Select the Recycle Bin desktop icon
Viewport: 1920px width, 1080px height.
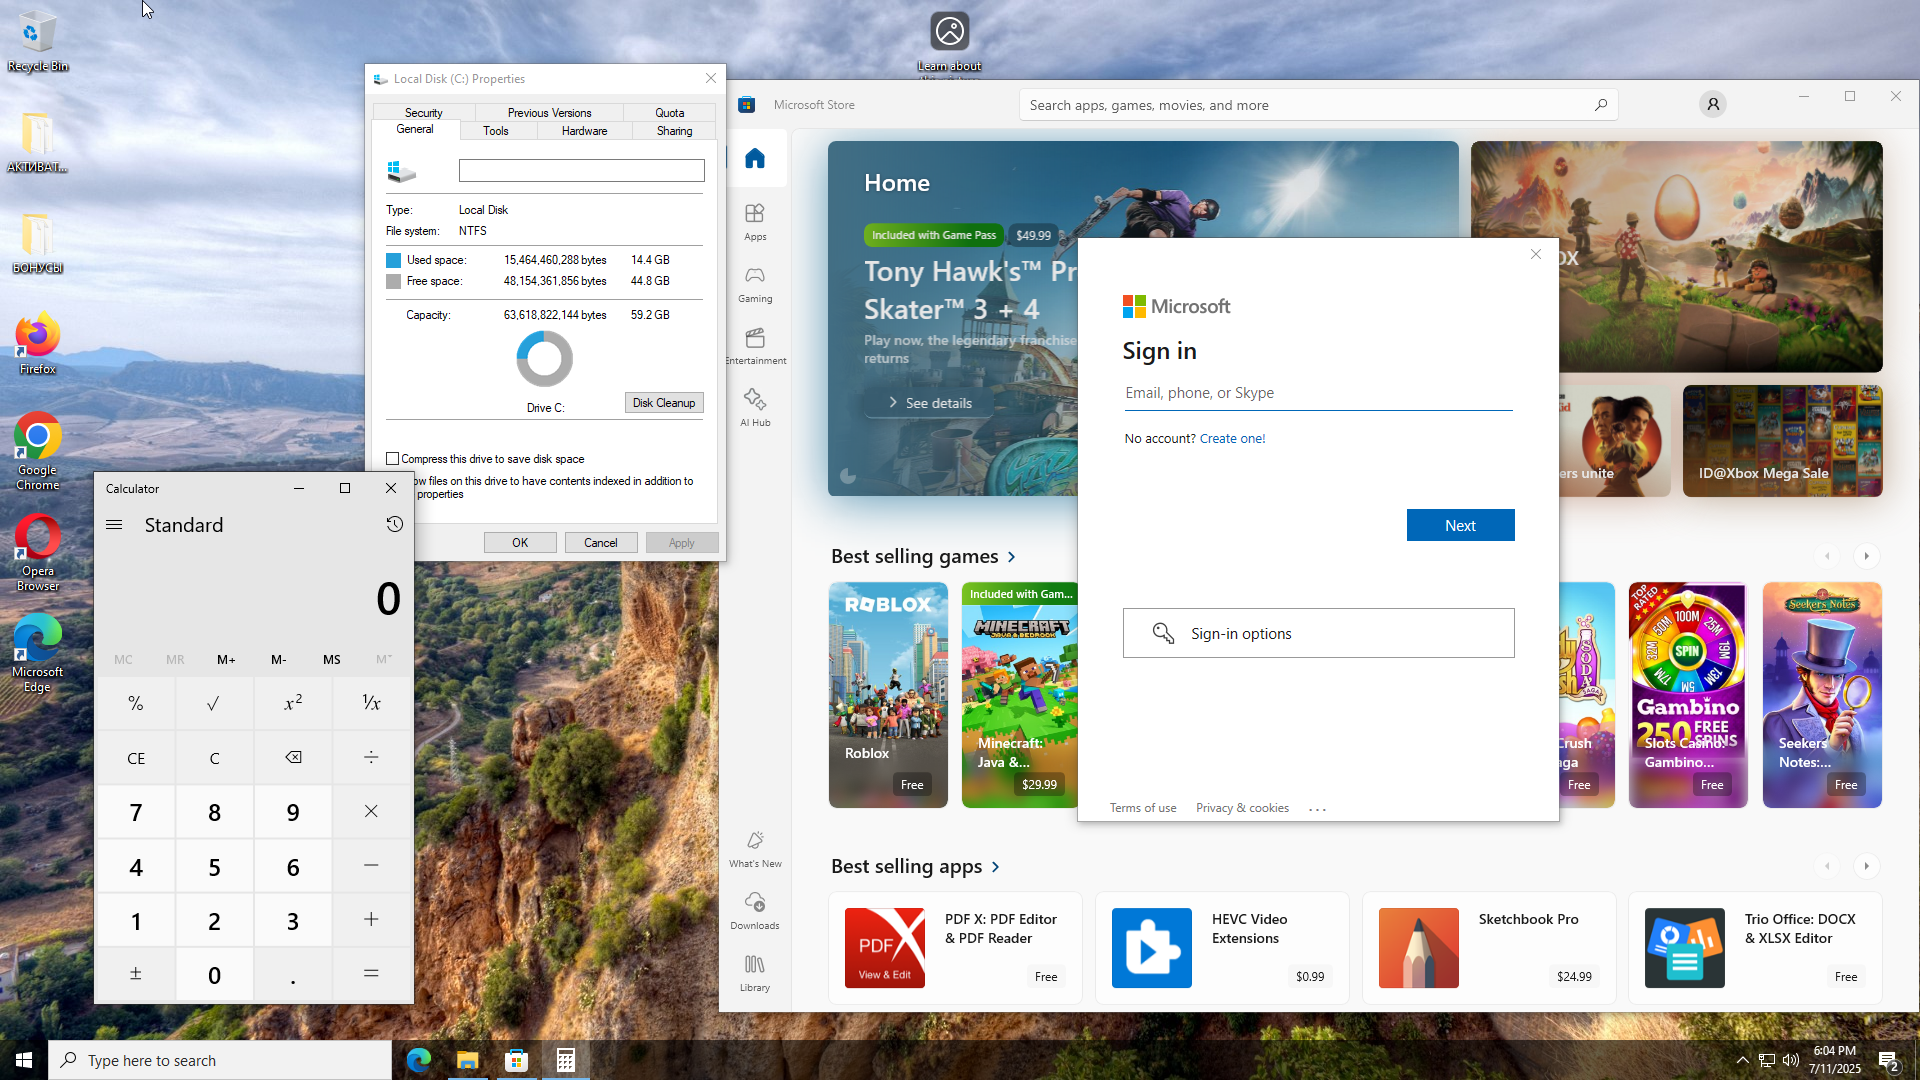pos(38,42)
